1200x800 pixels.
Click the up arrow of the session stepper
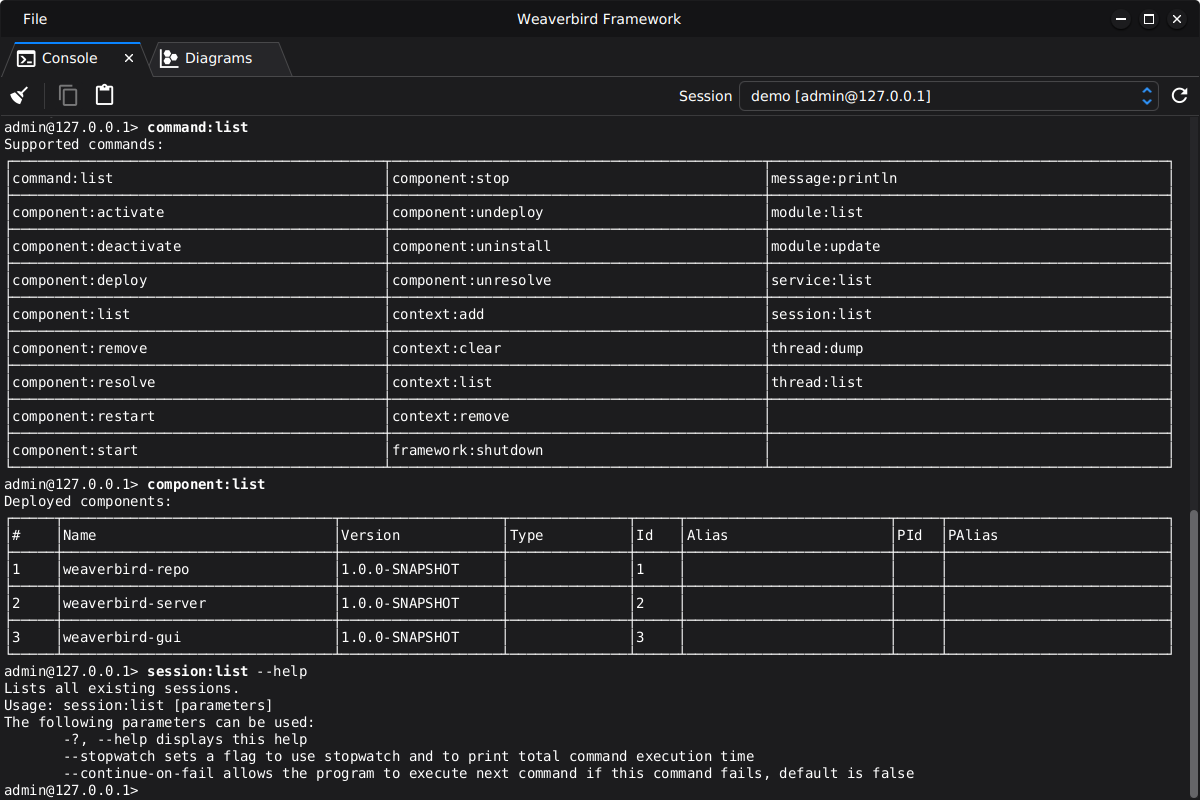(1146, 91)
